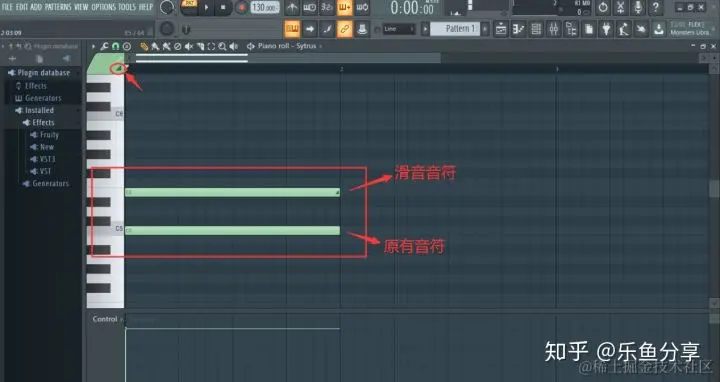
Task: Select the Select tool dashed box
Action: 211,46
